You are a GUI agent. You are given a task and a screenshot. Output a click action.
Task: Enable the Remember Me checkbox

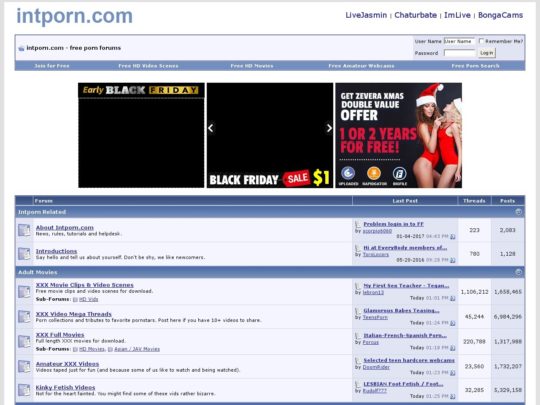pyautogui.click(x=481, y=41)
